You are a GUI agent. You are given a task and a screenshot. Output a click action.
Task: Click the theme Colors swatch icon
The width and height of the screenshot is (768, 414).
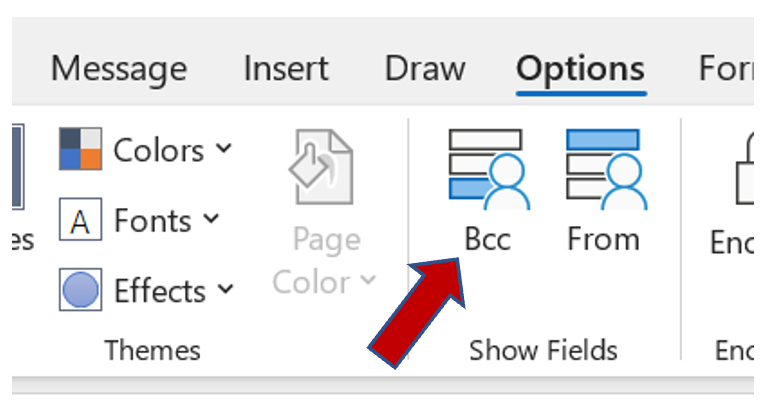click(x=80, y=149)
